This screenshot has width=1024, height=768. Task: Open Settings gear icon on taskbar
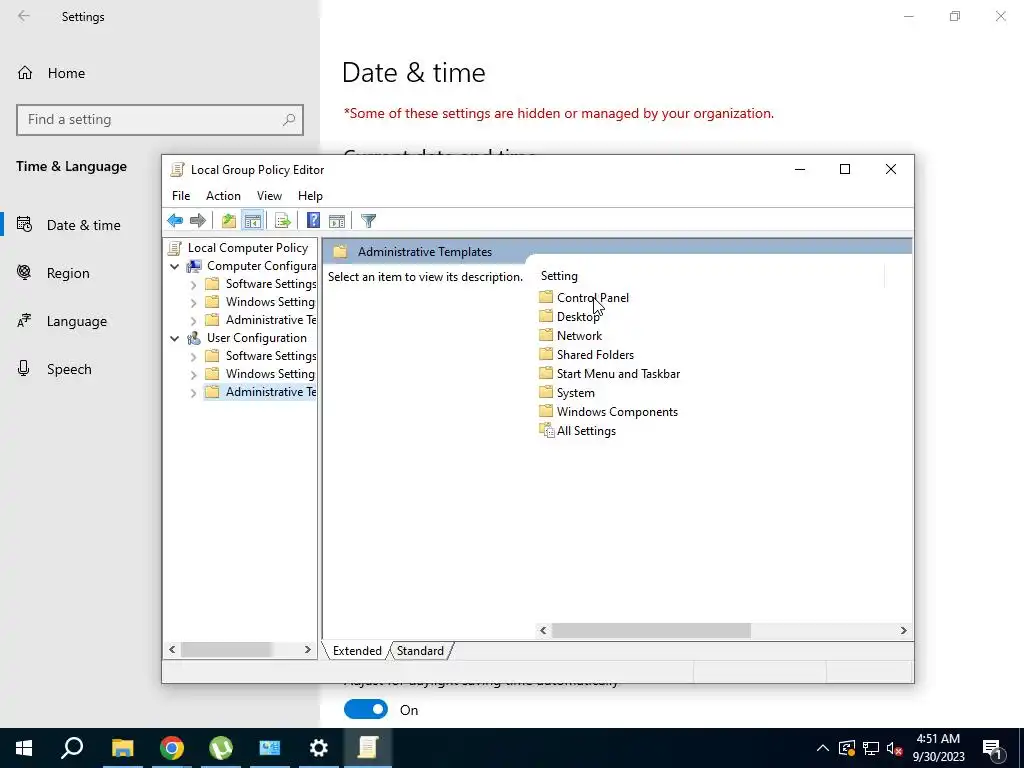tap(319, 748)
